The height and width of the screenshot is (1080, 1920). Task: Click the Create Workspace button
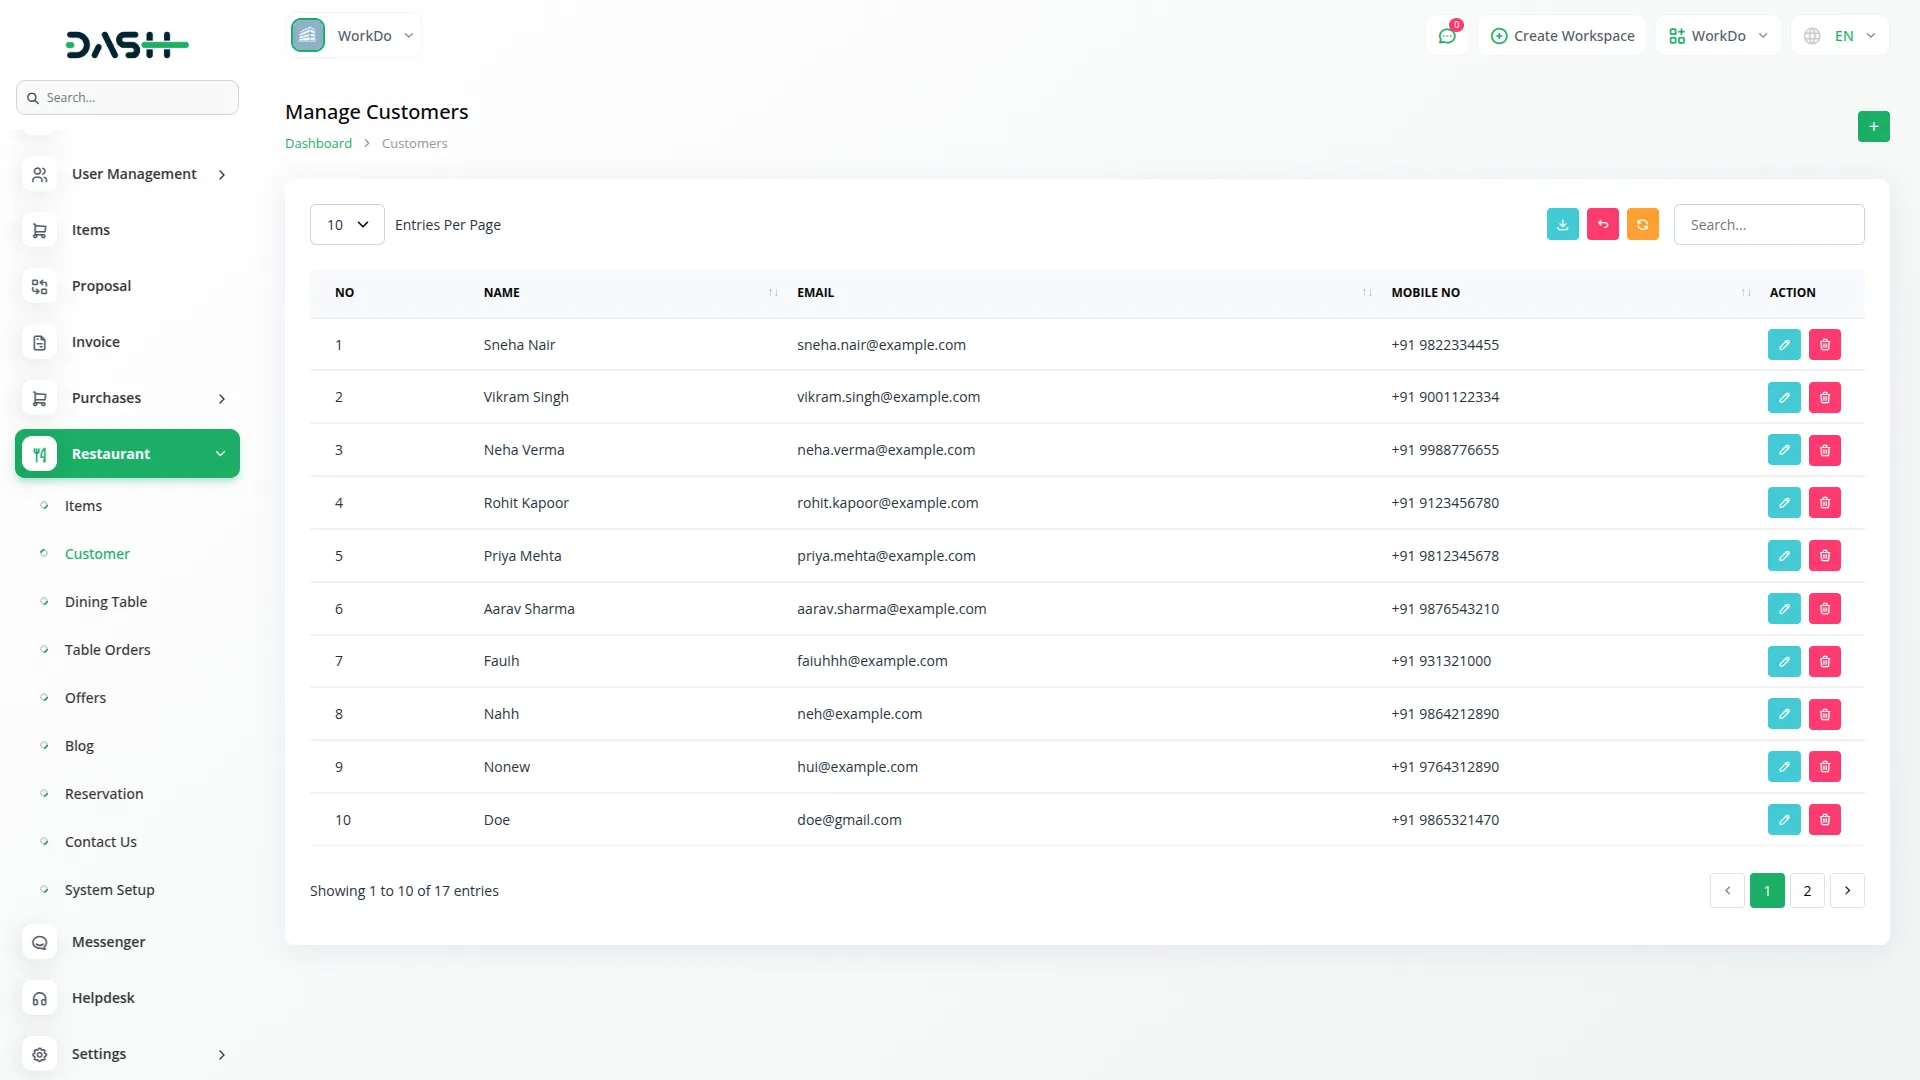click(x=1561, y=35)
